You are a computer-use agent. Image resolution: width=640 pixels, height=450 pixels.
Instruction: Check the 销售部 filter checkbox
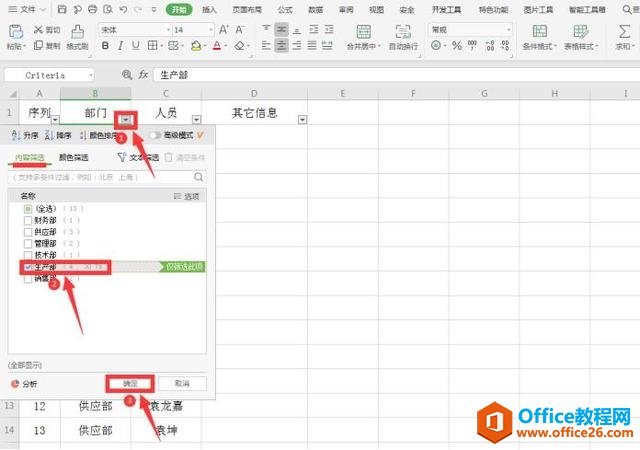coord(28,279)
